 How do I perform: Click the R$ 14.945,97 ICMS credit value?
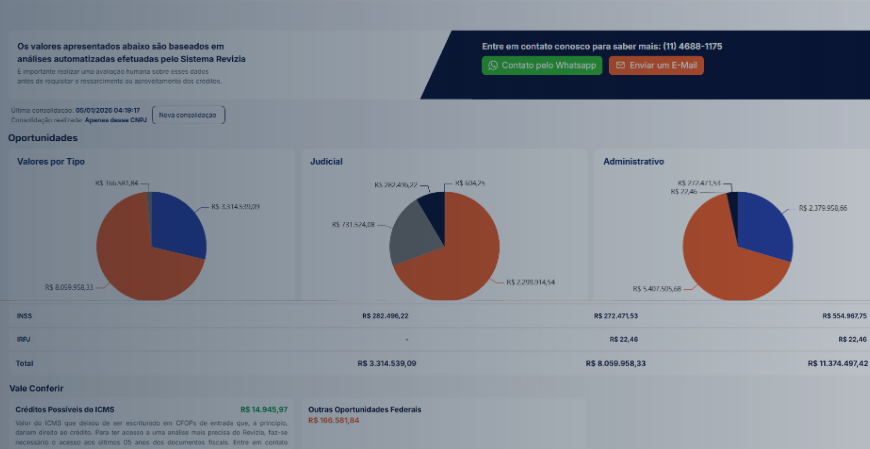point(264,409)
